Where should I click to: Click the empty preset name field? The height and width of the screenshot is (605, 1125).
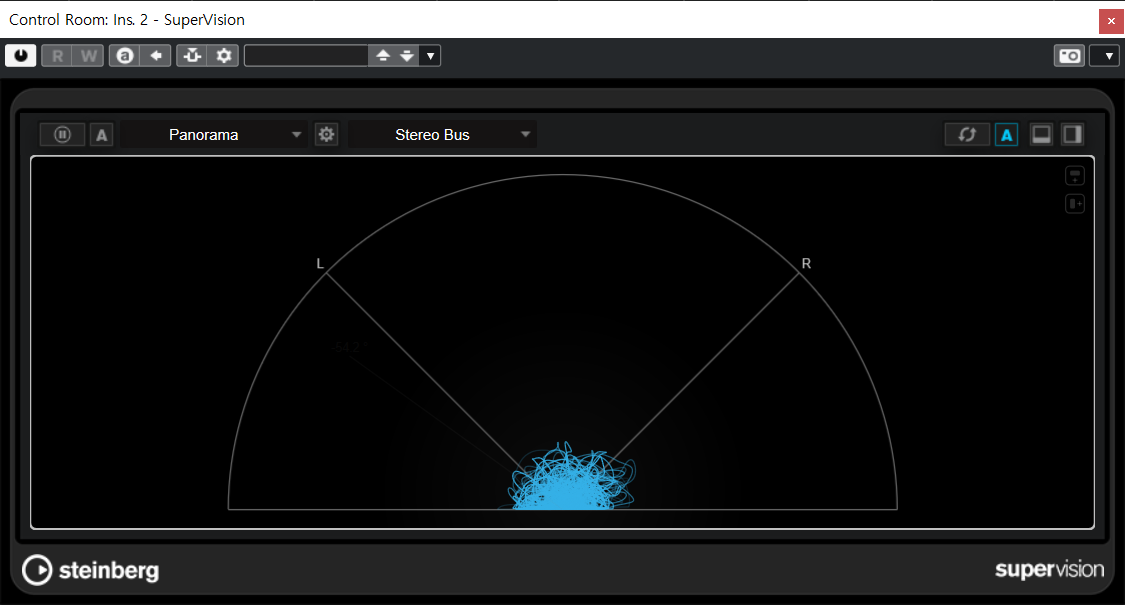click(x=306, y=56)
